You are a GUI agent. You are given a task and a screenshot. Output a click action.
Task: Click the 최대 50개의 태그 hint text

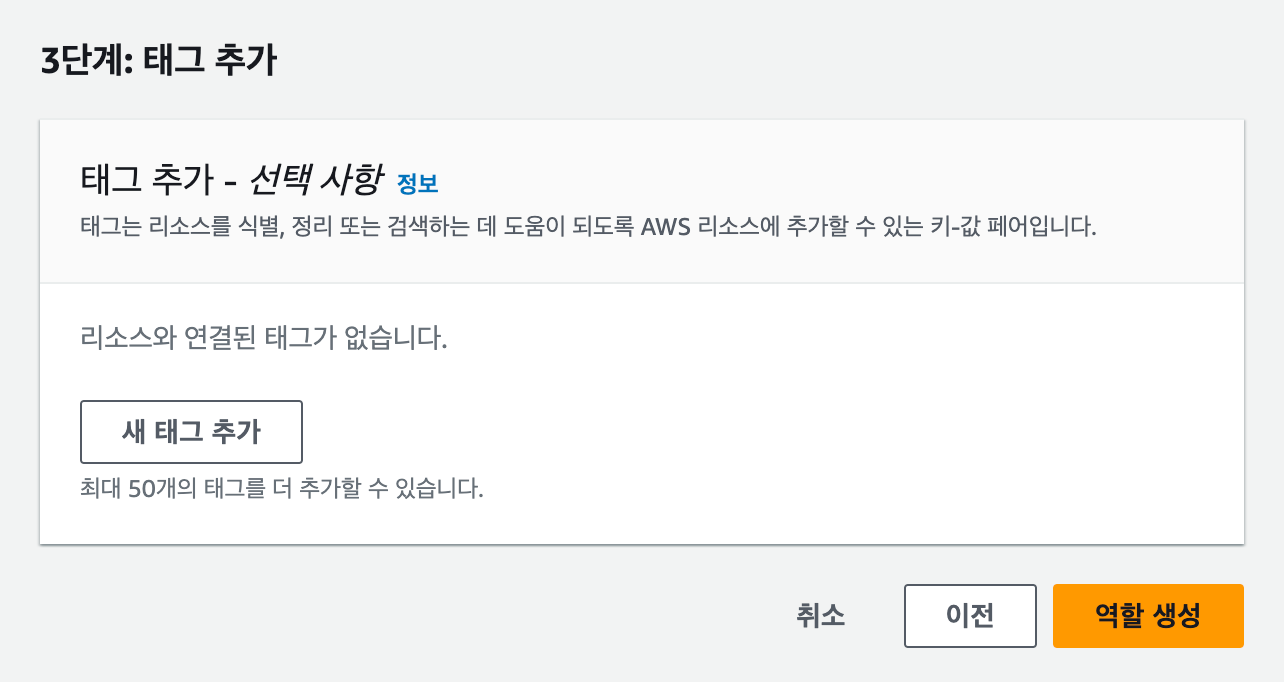(282, 491)
